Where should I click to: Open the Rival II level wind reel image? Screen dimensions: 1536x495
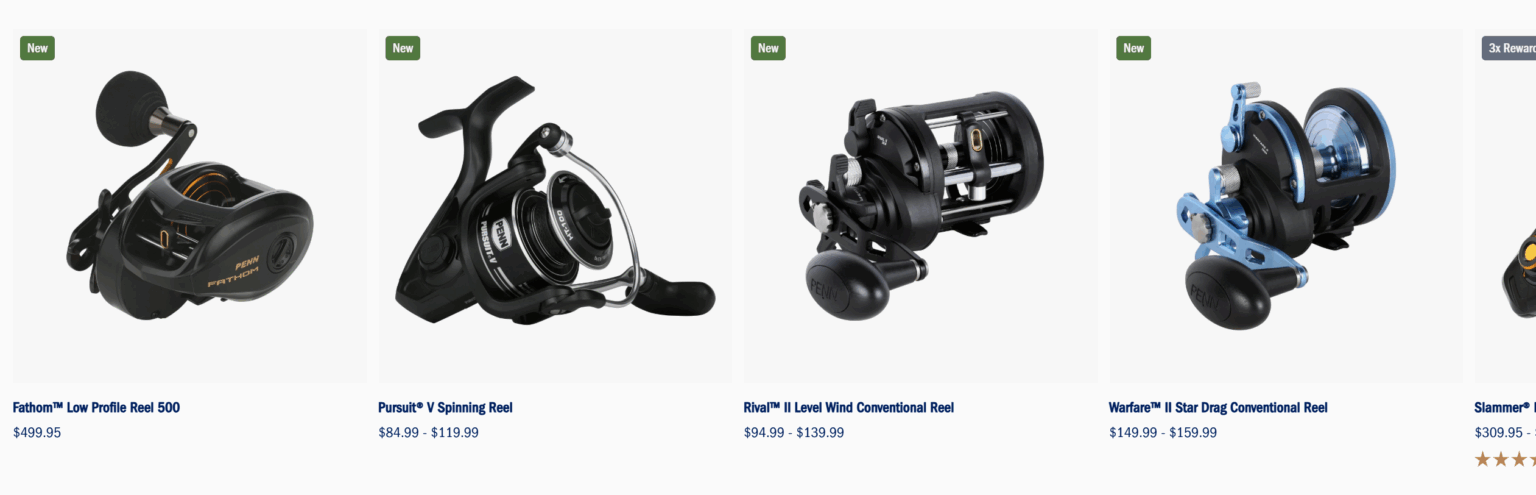pos(920,205)
